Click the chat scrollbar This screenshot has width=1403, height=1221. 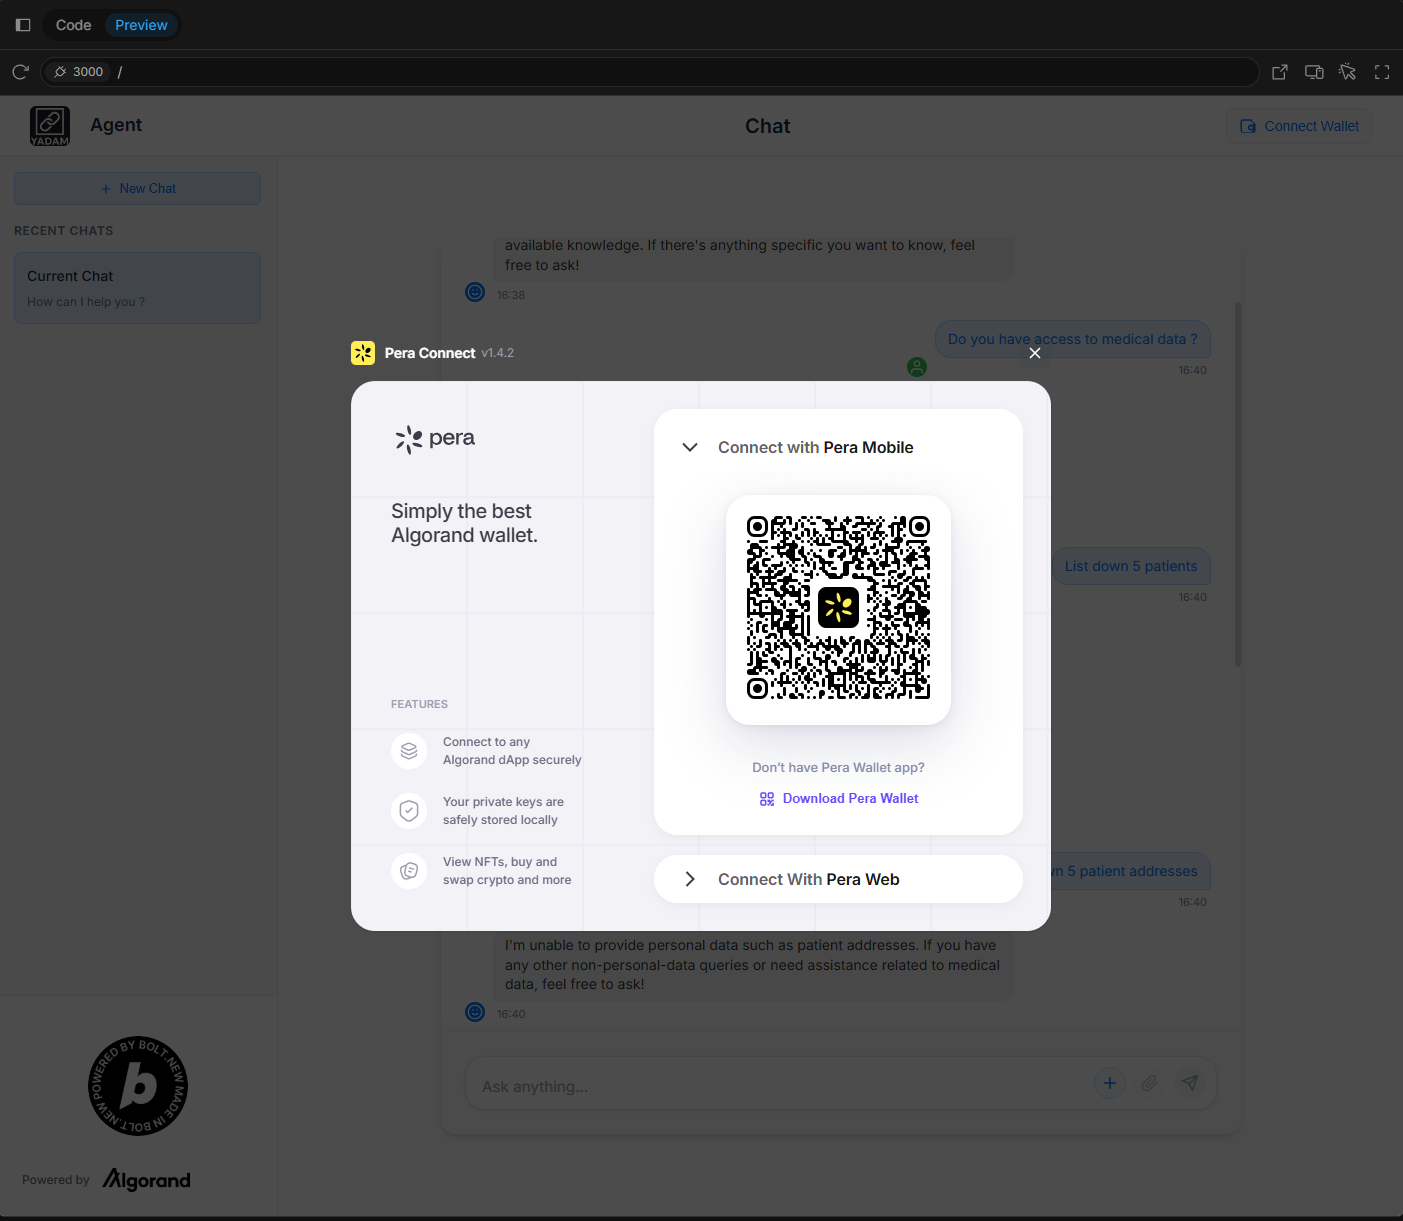[1238, 485]
